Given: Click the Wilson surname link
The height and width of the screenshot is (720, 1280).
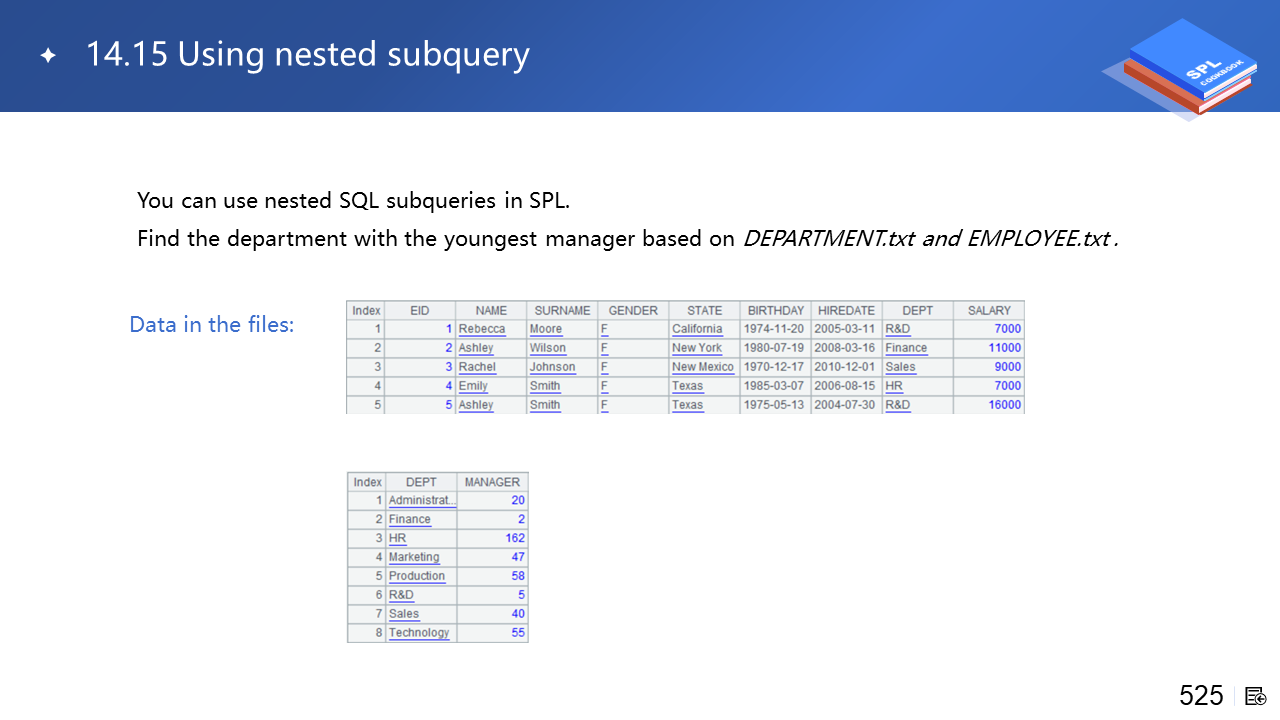Looking at the screenshot, I should click(547, 348).
